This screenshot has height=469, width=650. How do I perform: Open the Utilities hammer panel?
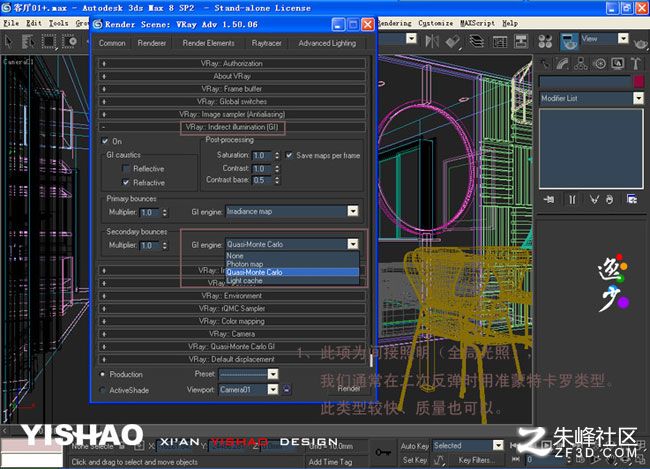(x=635, y=63)
